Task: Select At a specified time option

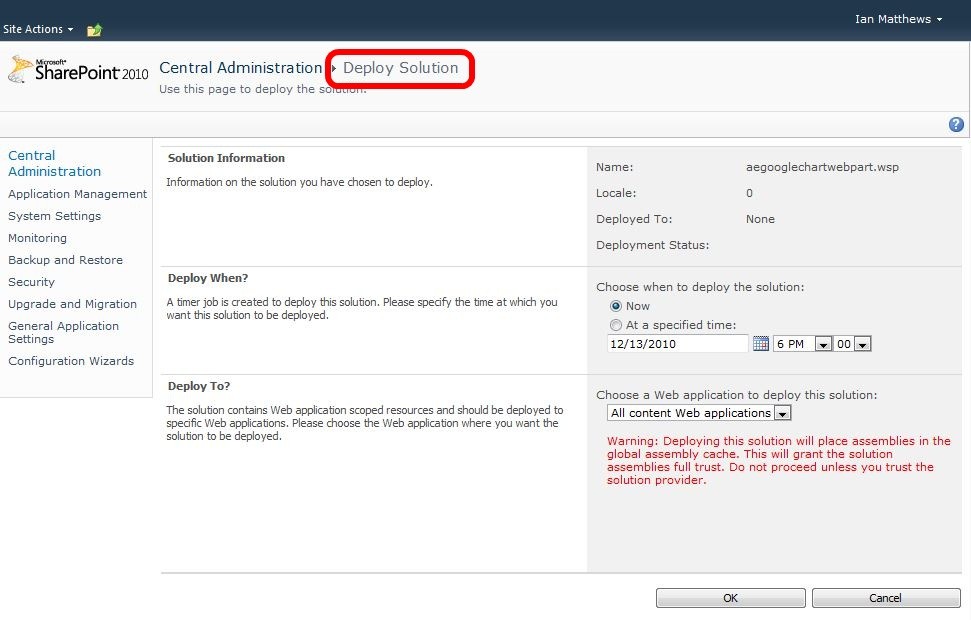Action: click(x=616, y=325)
